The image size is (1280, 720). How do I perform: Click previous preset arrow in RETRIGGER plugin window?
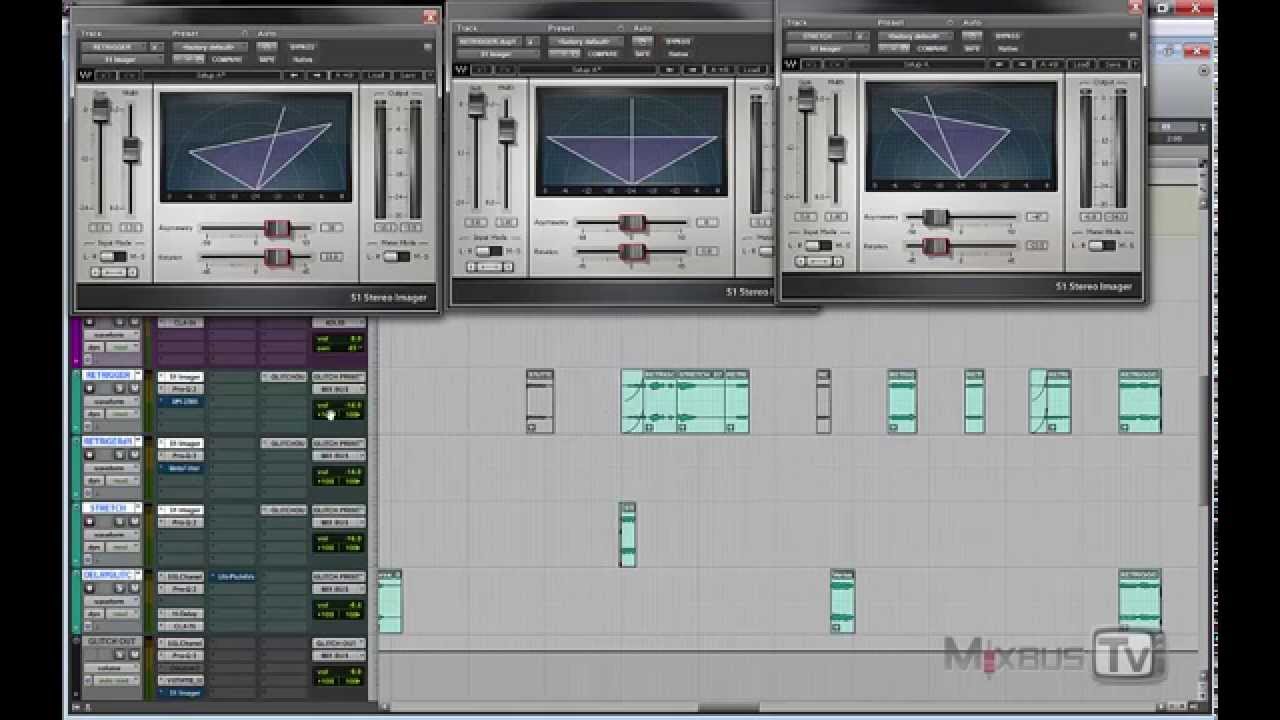(293, 76)
